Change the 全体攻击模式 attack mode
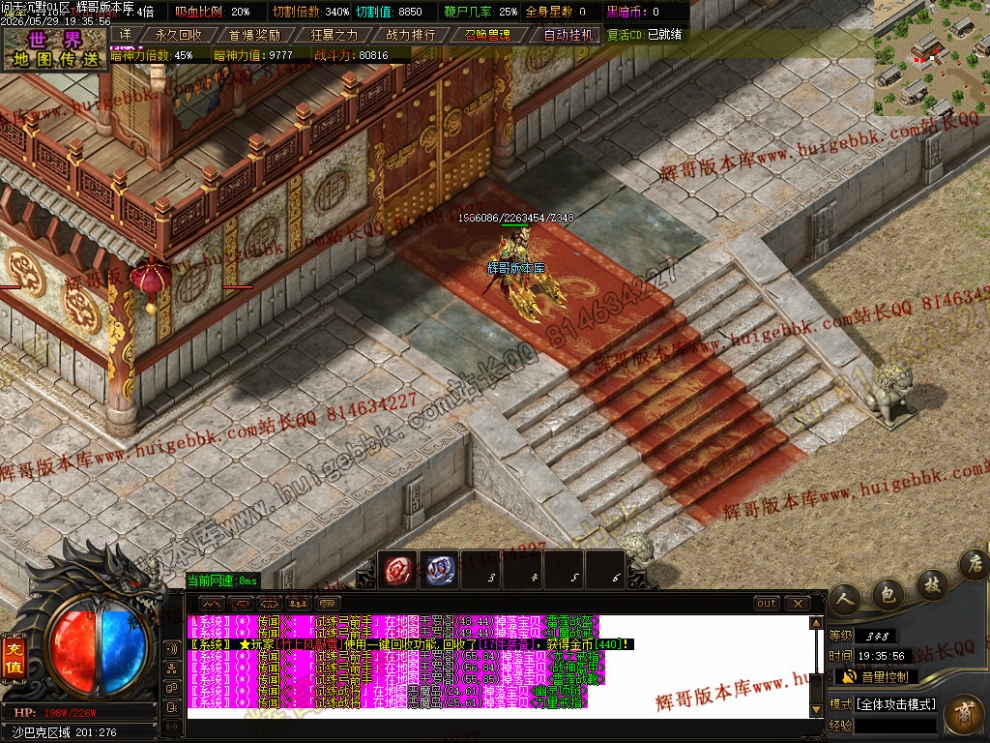This screenshot has height=743, width=990. (896, 704)
